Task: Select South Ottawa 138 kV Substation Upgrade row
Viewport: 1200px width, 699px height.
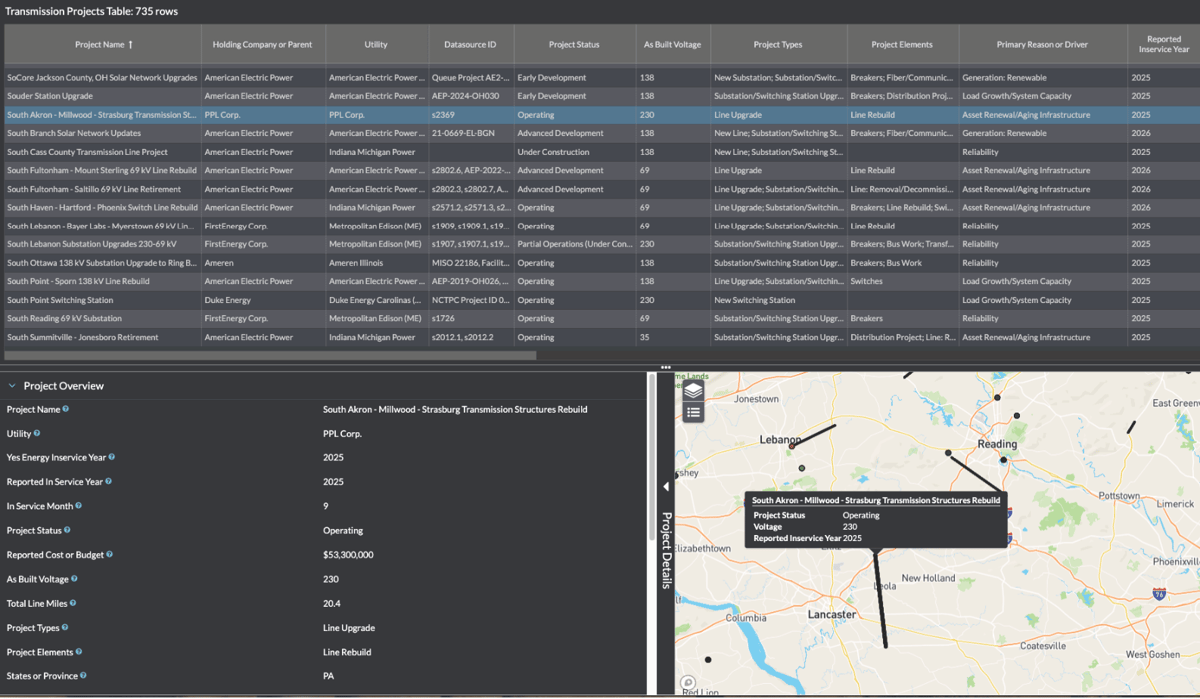Action: (600, 263)
